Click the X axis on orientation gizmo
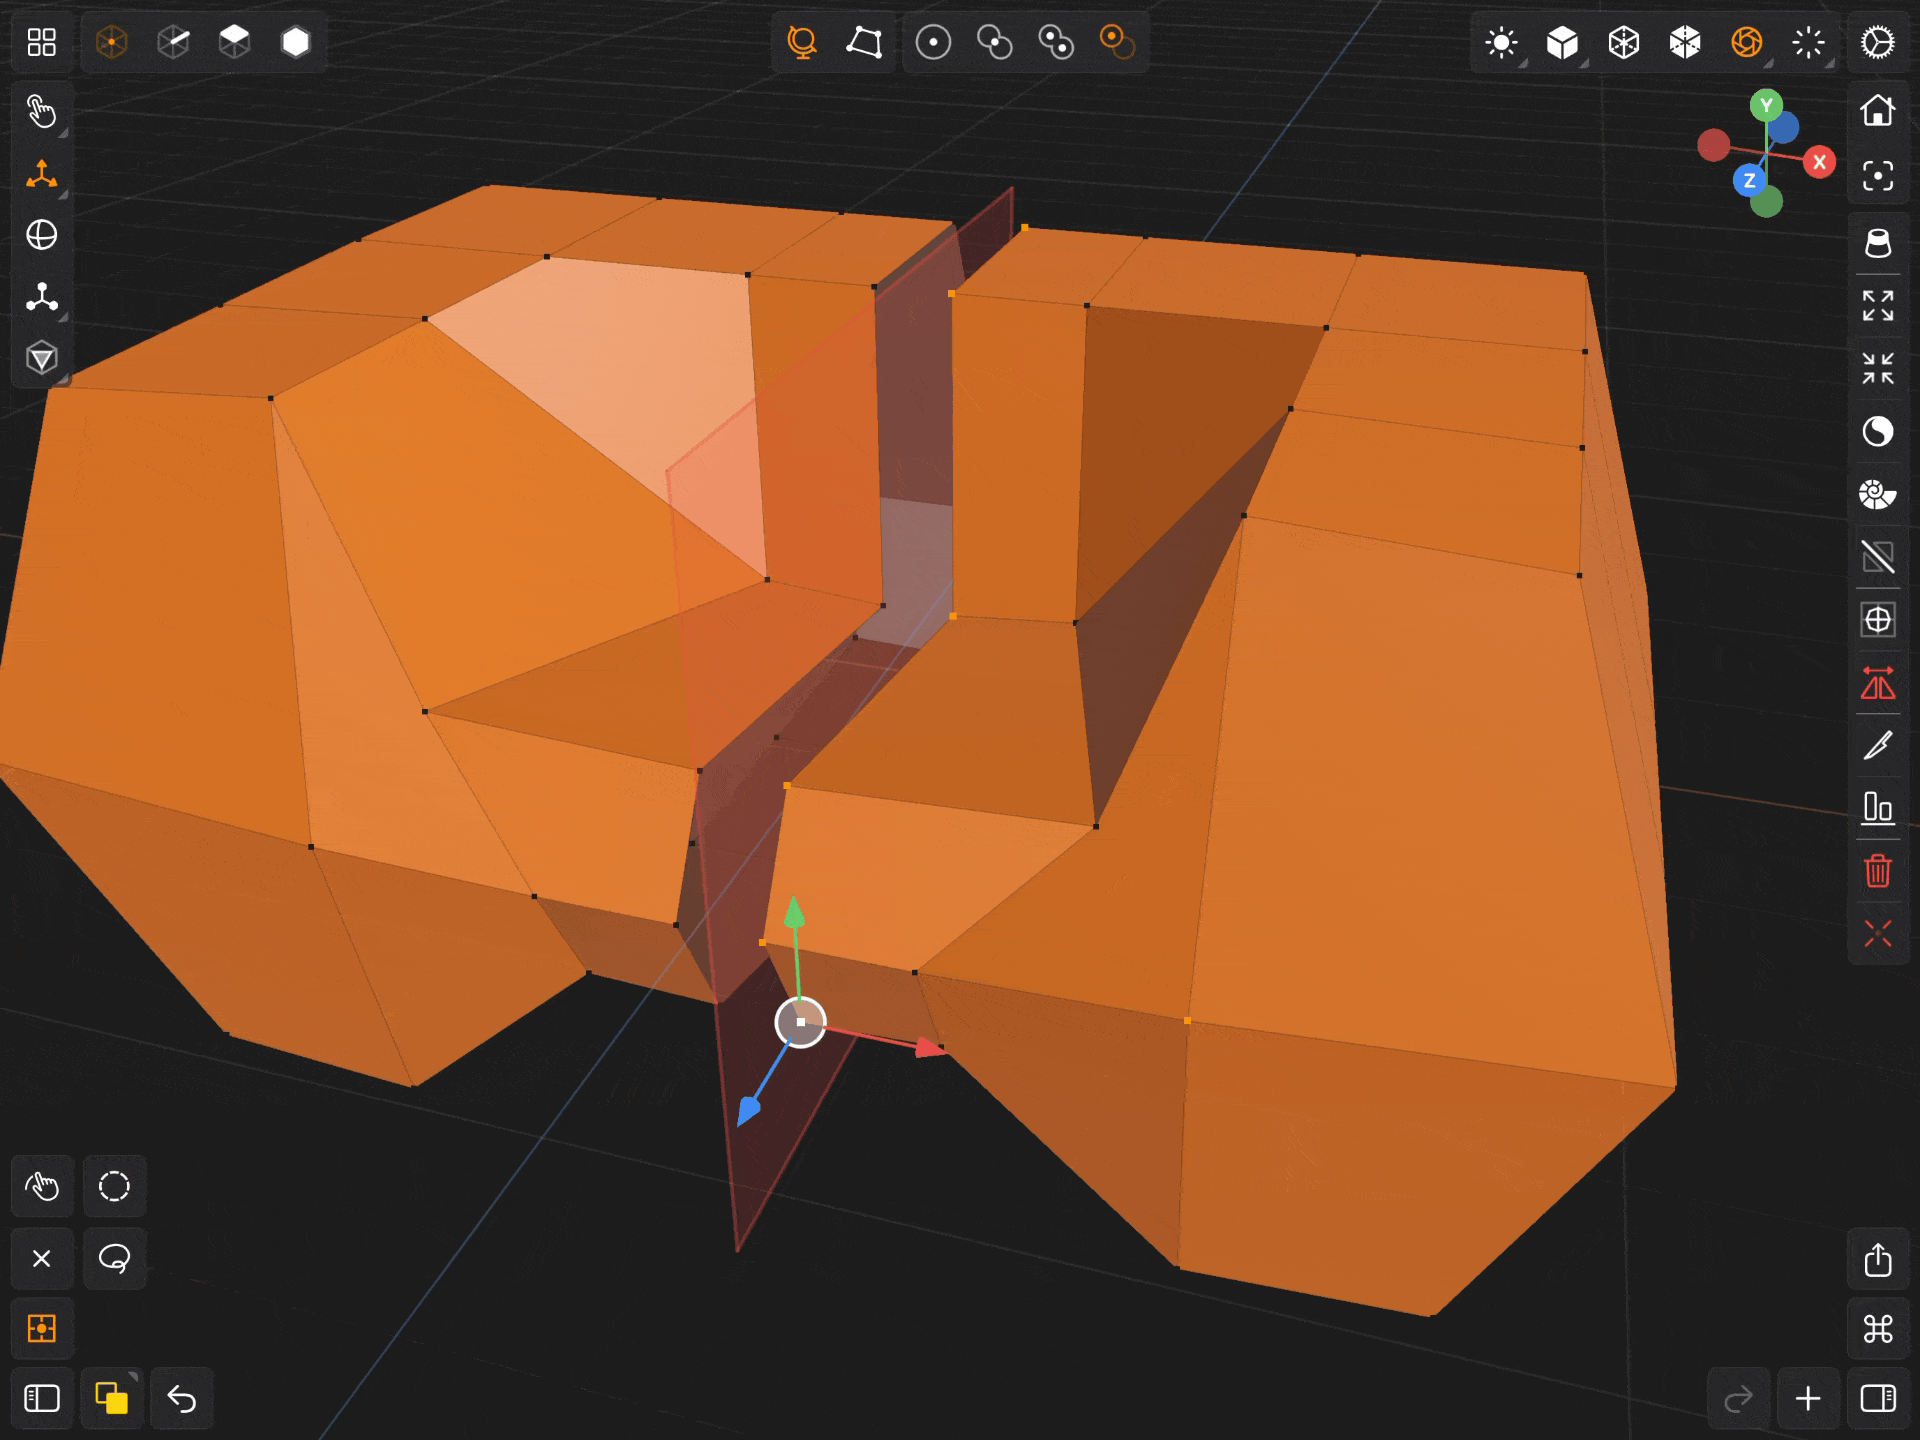The width and height of the screenshot is (1920, 1440). [x=1819, y=162]
